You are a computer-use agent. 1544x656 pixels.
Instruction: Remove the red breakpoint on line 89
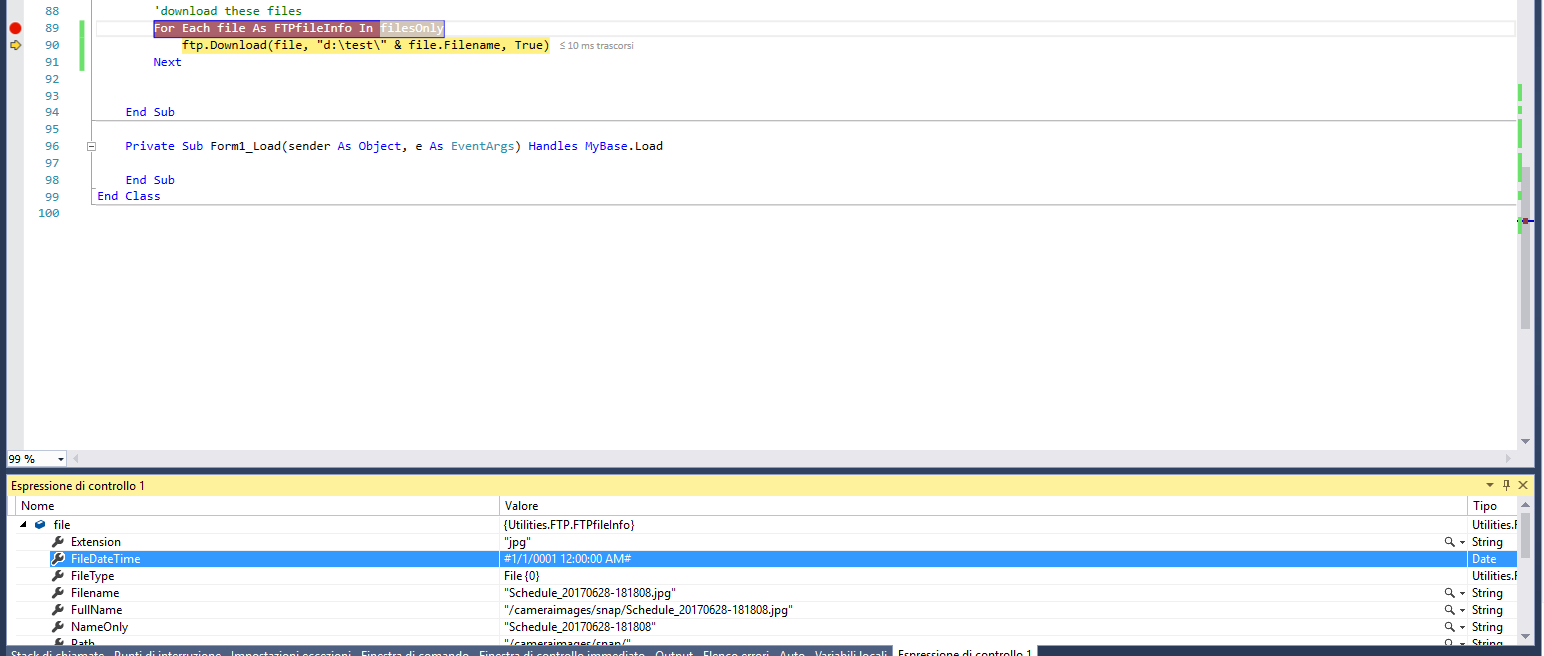click(15, 28)
